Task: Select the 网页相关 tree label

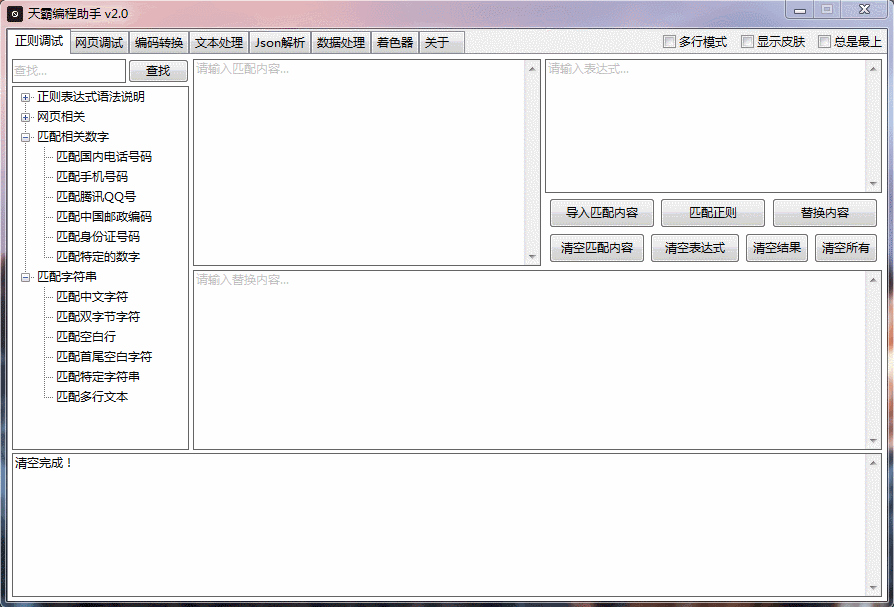Action: tap(61, 117)
